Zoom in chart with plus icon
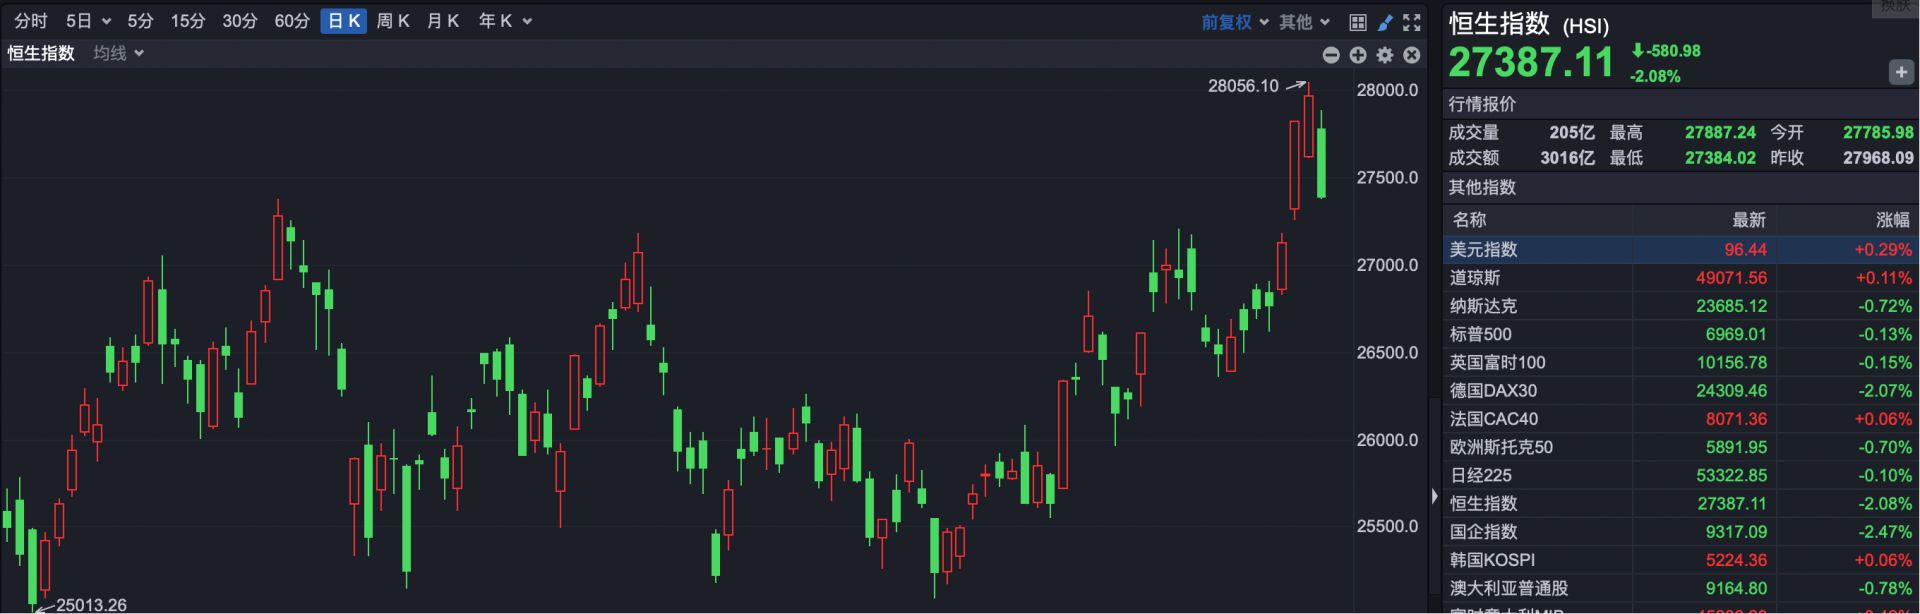The height and width of the screenshot is (614, 1920). [1357, 55]
